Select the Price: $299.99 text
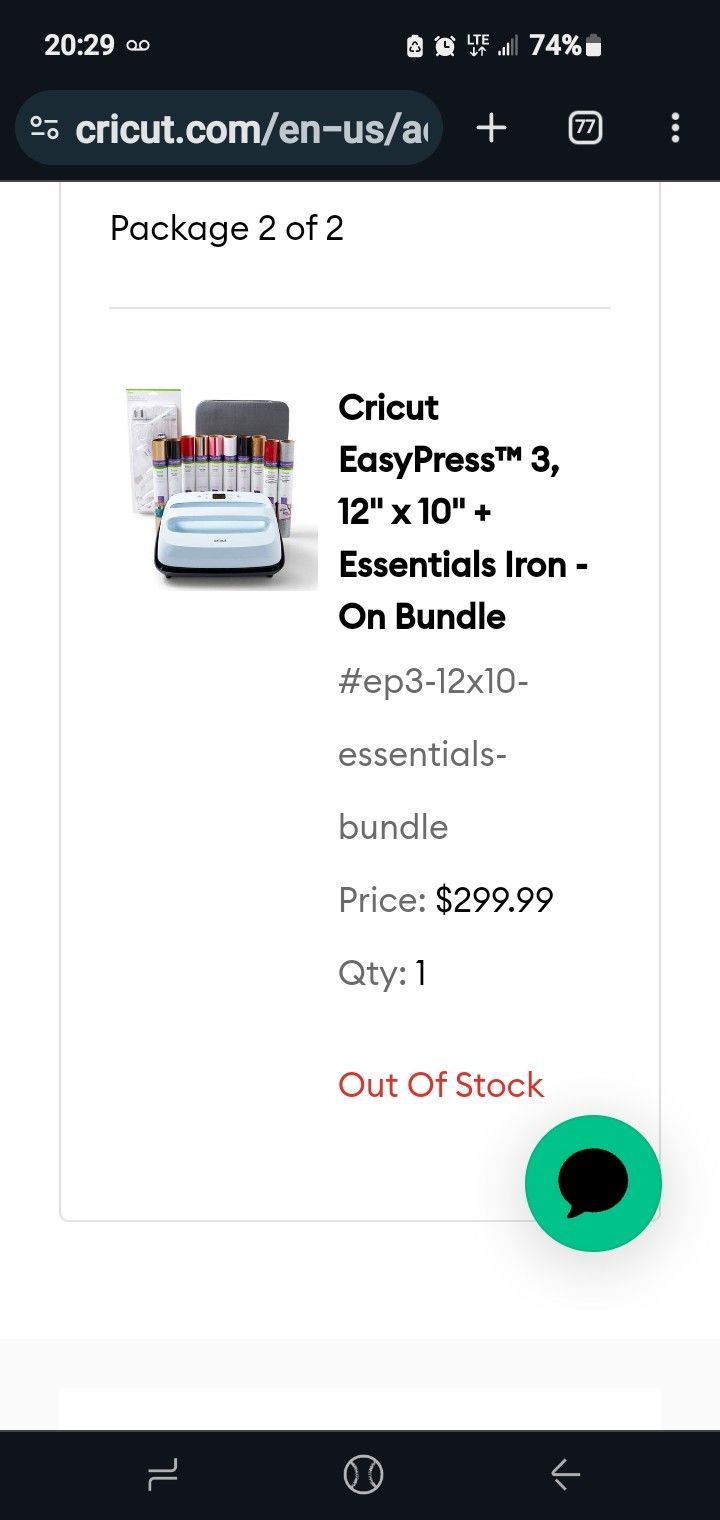This screenshot has height=1520, width=720. click(445, 899)
